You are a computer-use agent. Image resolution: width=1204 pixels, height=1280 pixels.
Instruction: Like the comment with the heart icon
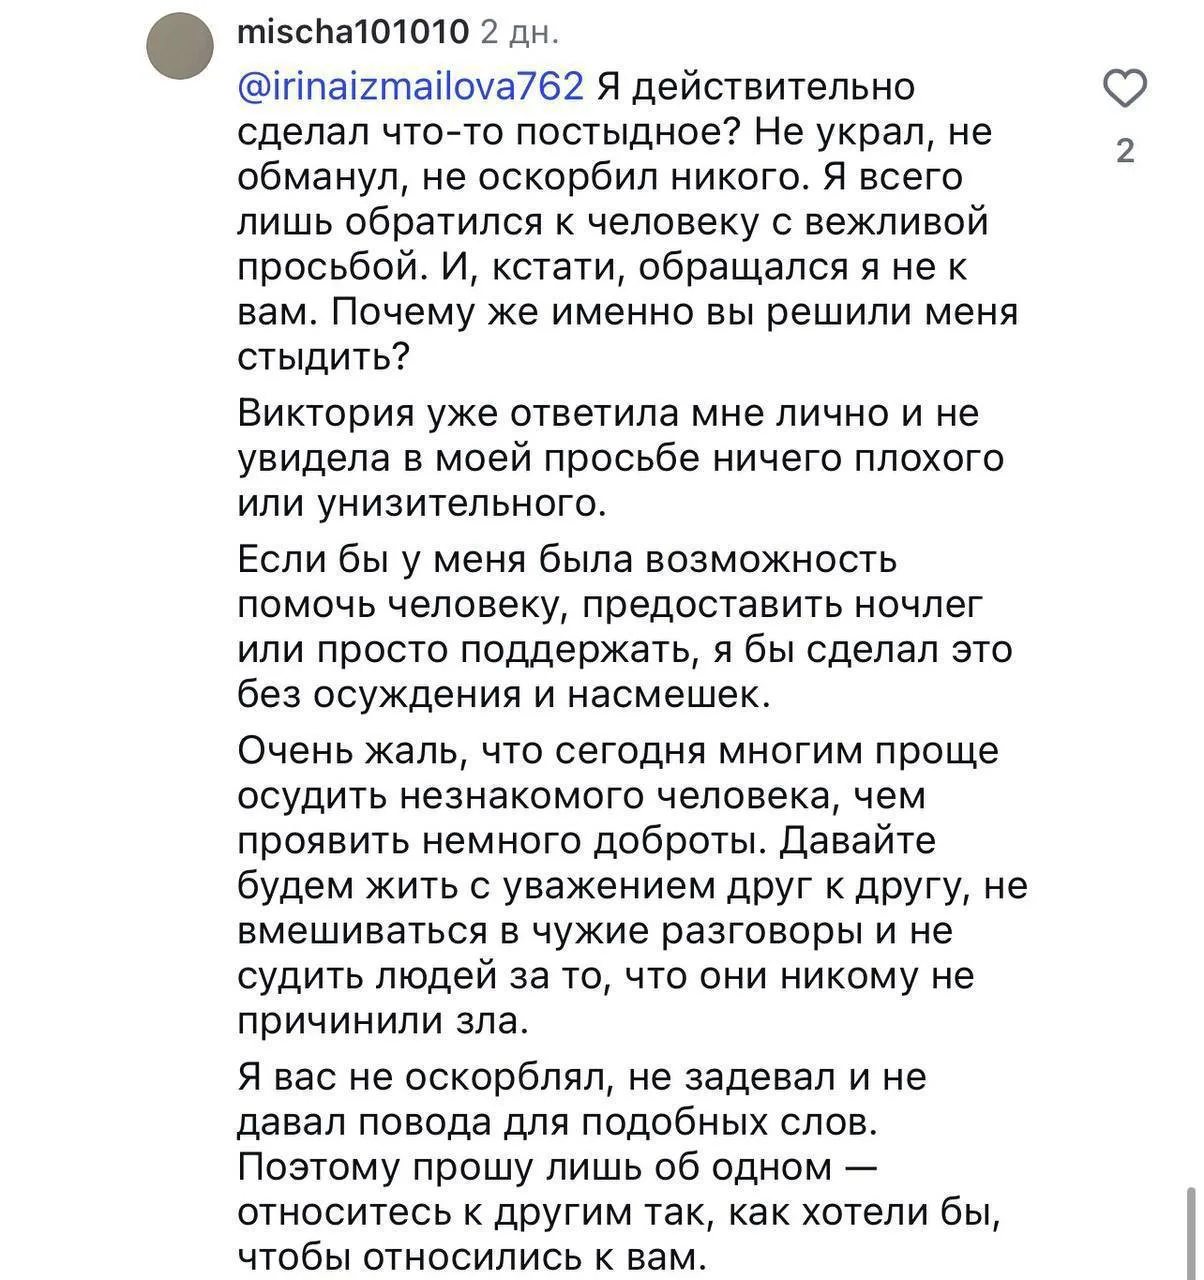point(1125,90)
